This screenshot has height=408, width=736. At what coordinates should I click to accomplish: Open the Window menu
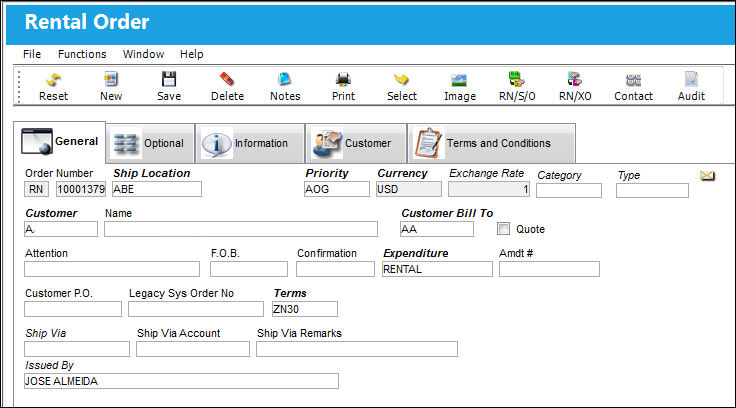(x=143, y=54)
